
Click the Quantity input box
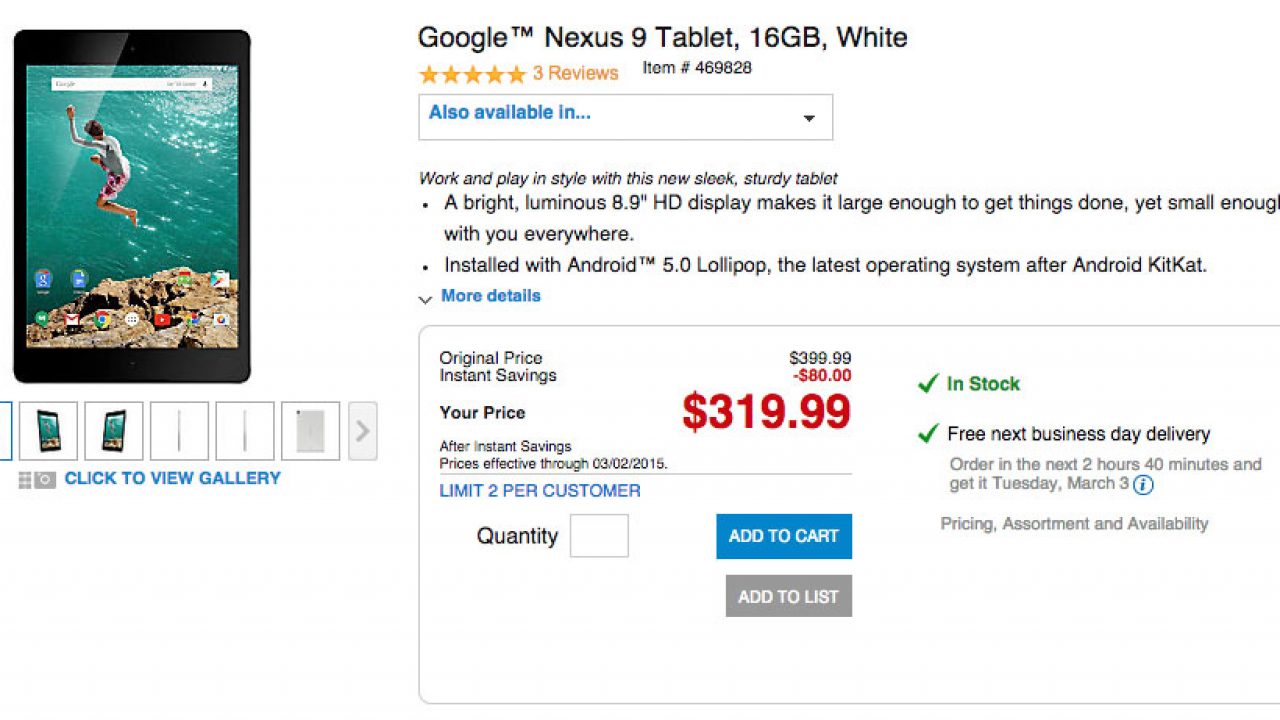pos(599,536)
